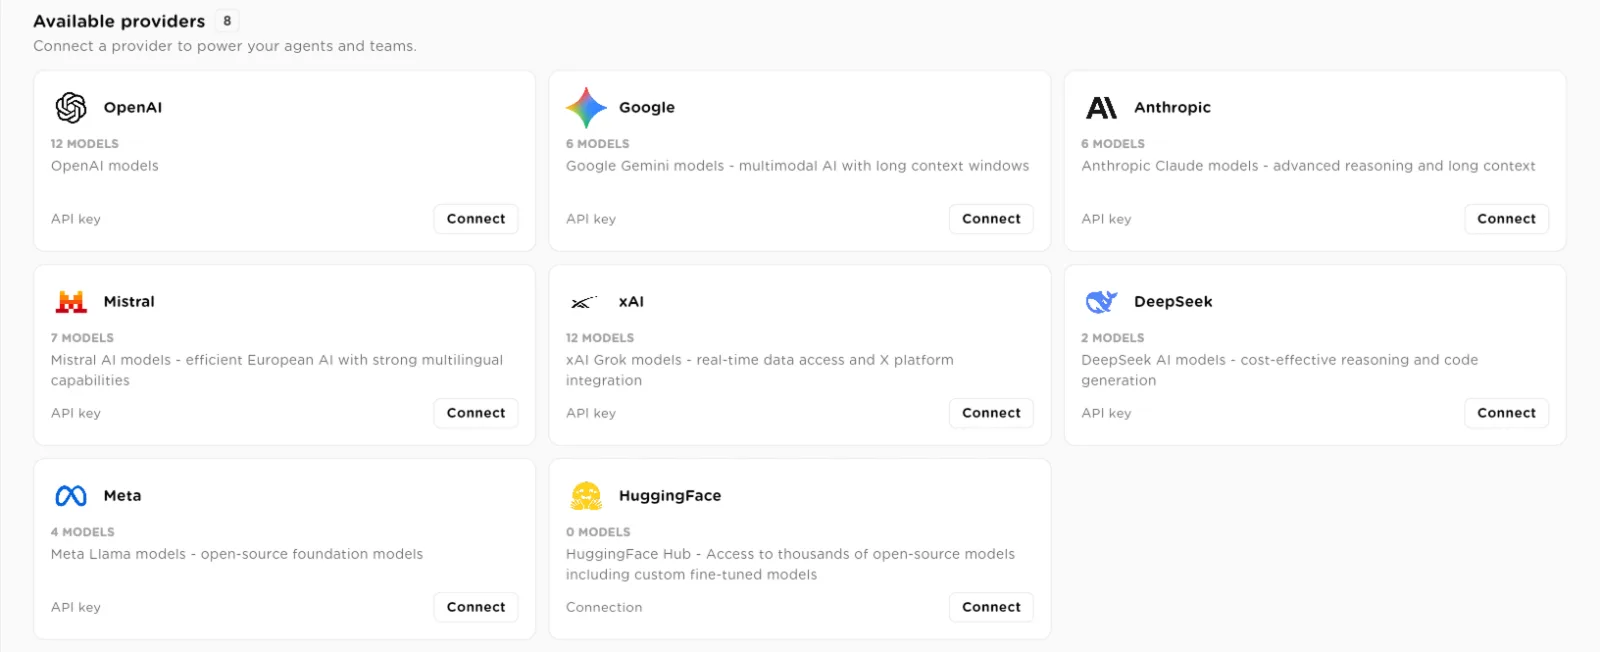Click '12 MODELS' under OpenAI
The height and width of the screenshot is (652, 1600).
(x=85, y=144)
